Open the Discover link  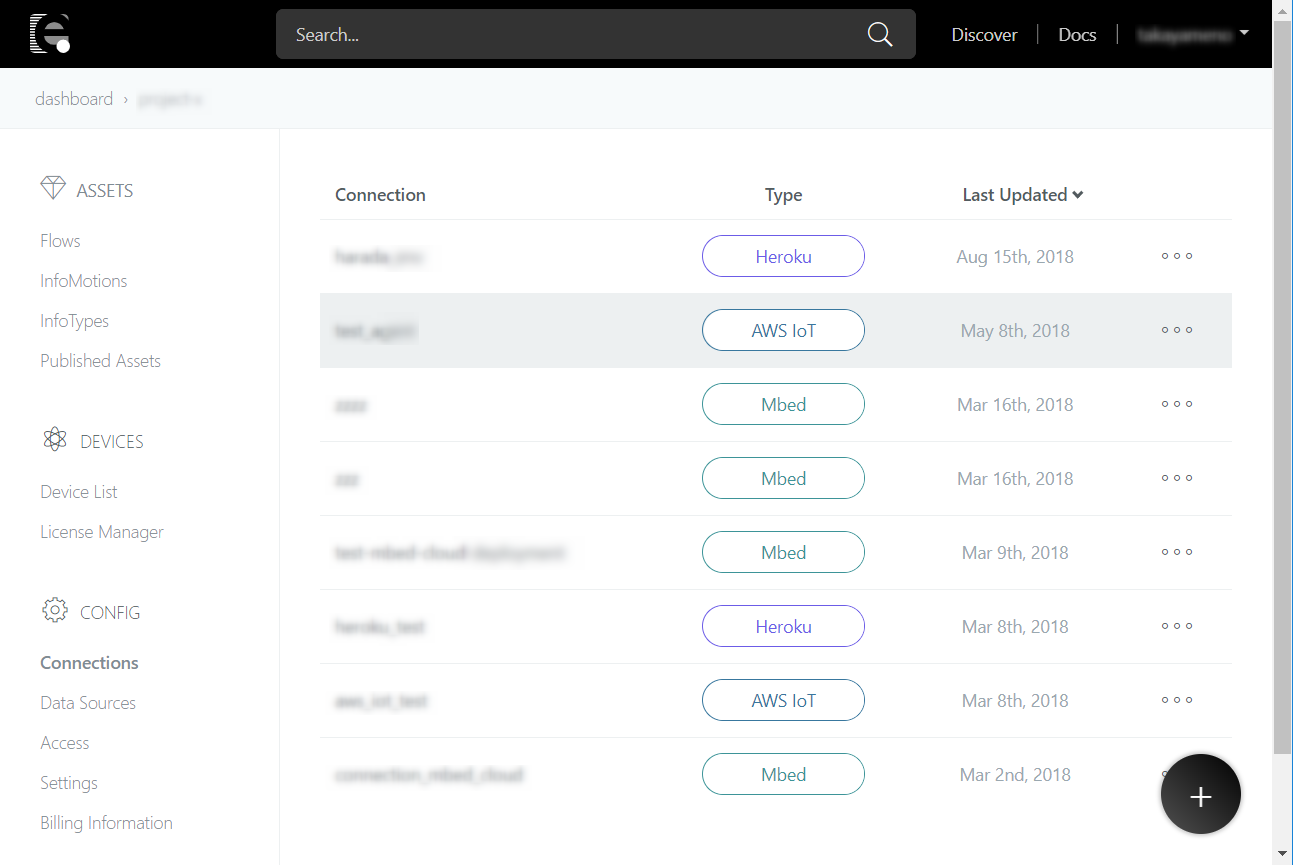984,35
